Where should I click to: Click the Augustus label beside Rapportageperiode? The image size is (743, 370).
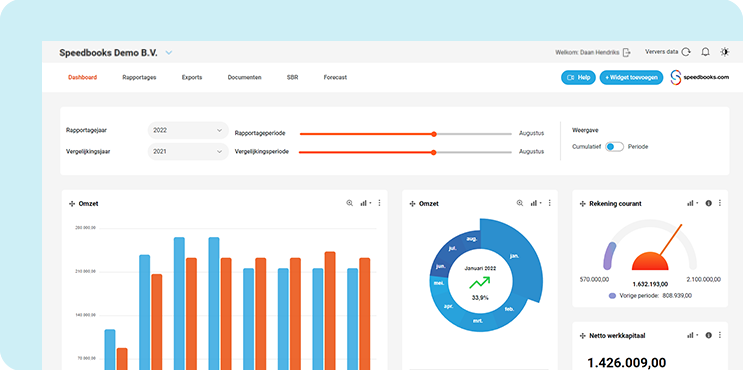[531, 133]
